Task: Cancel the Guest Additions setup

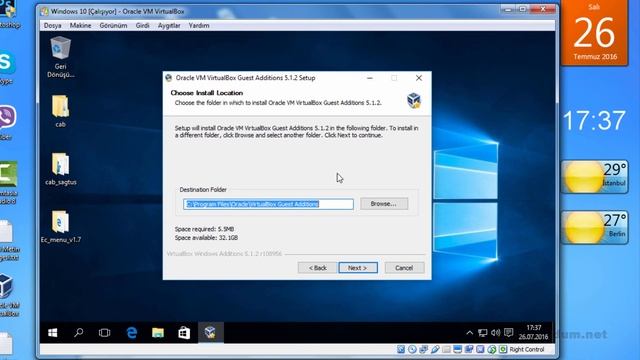Action: (404, 268)
